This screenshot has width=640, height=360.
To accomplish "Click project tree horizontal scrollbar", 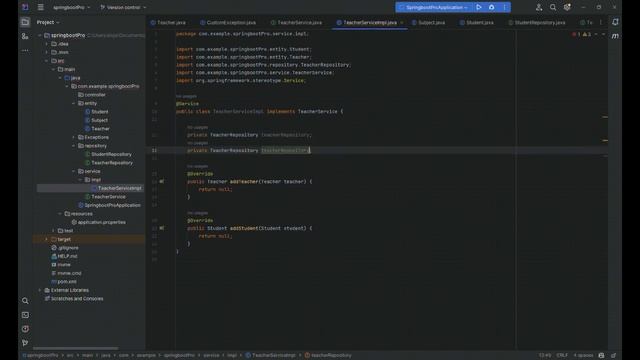I will coord(76,348).
